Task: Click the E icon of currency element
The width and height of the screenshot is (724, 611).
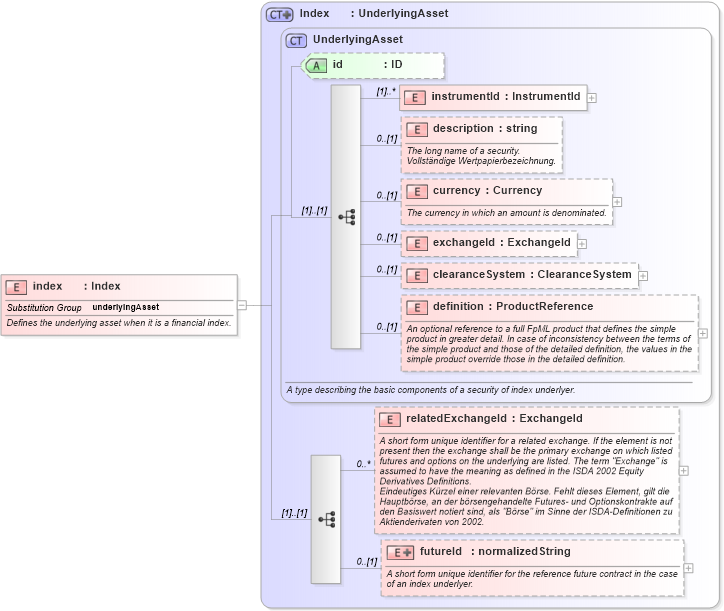Action: tap(417, 192)
